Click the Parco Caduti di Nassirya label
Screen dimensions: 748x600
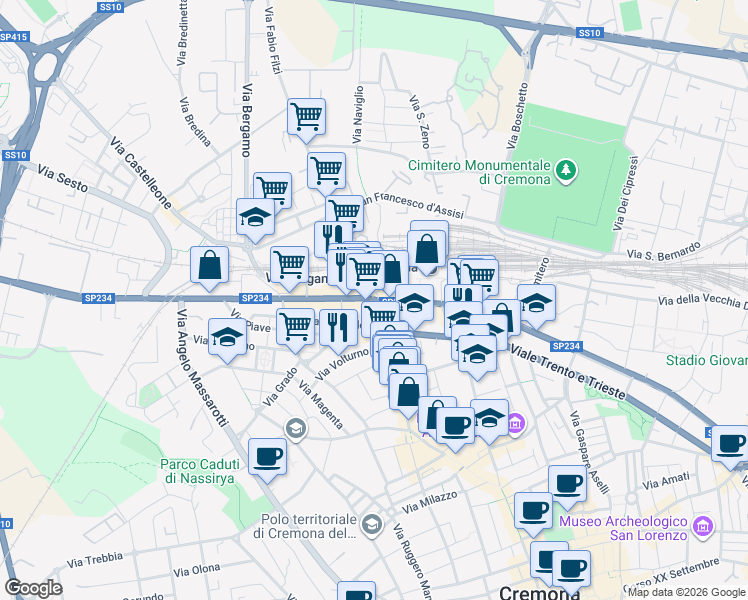click(200, 471)
